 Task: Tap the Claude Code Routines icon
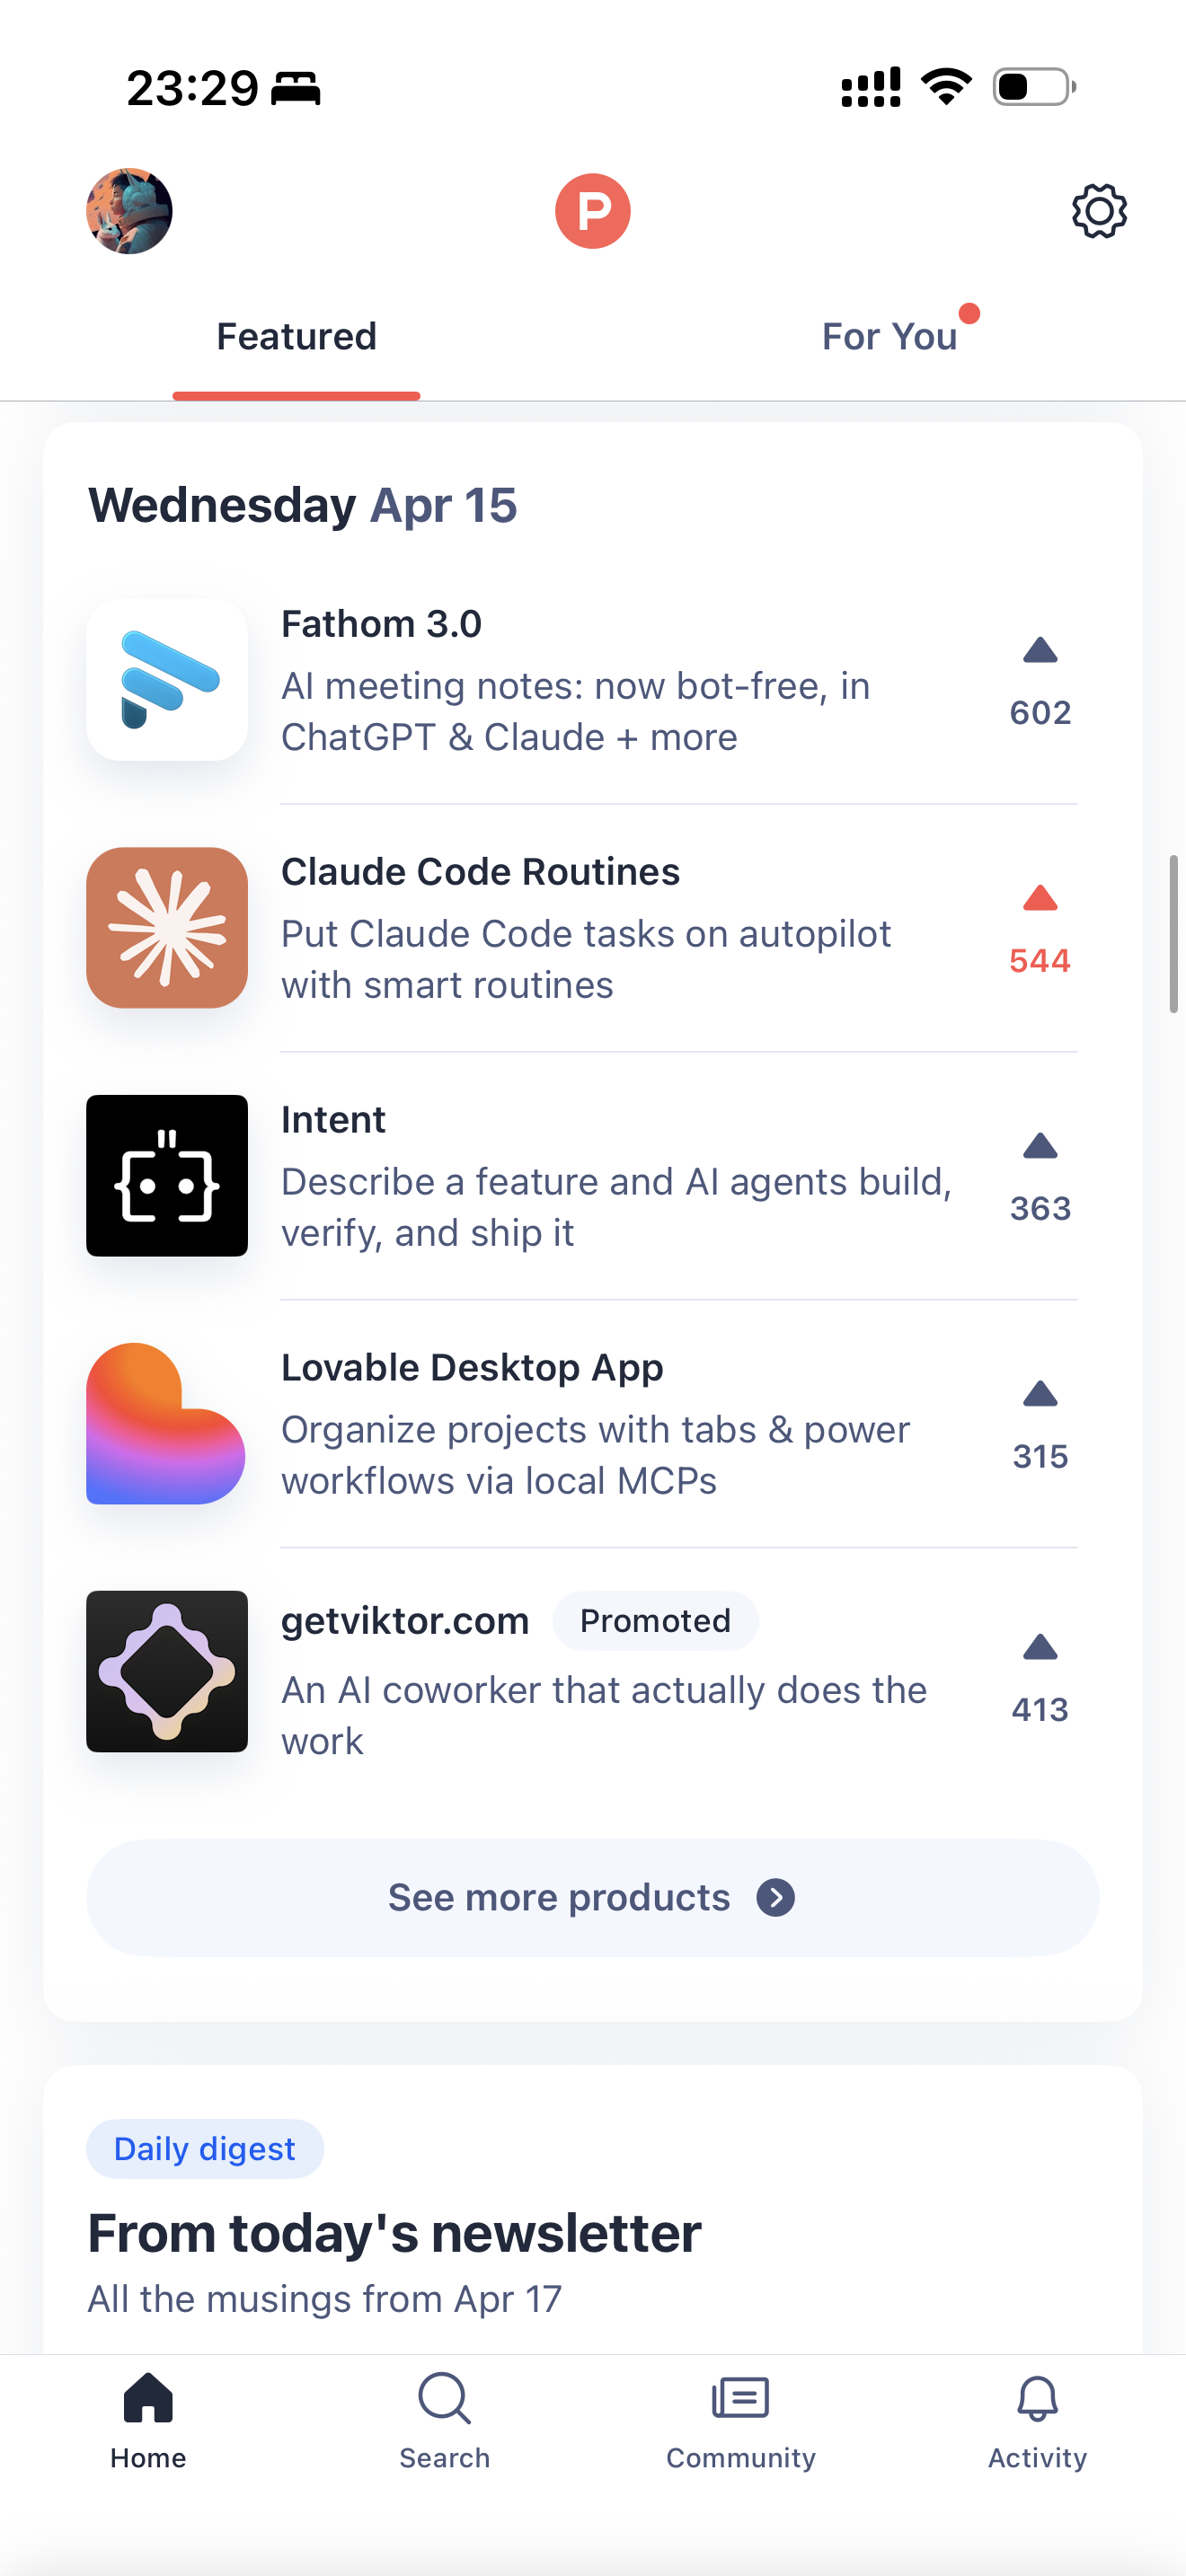coord(167,928)
